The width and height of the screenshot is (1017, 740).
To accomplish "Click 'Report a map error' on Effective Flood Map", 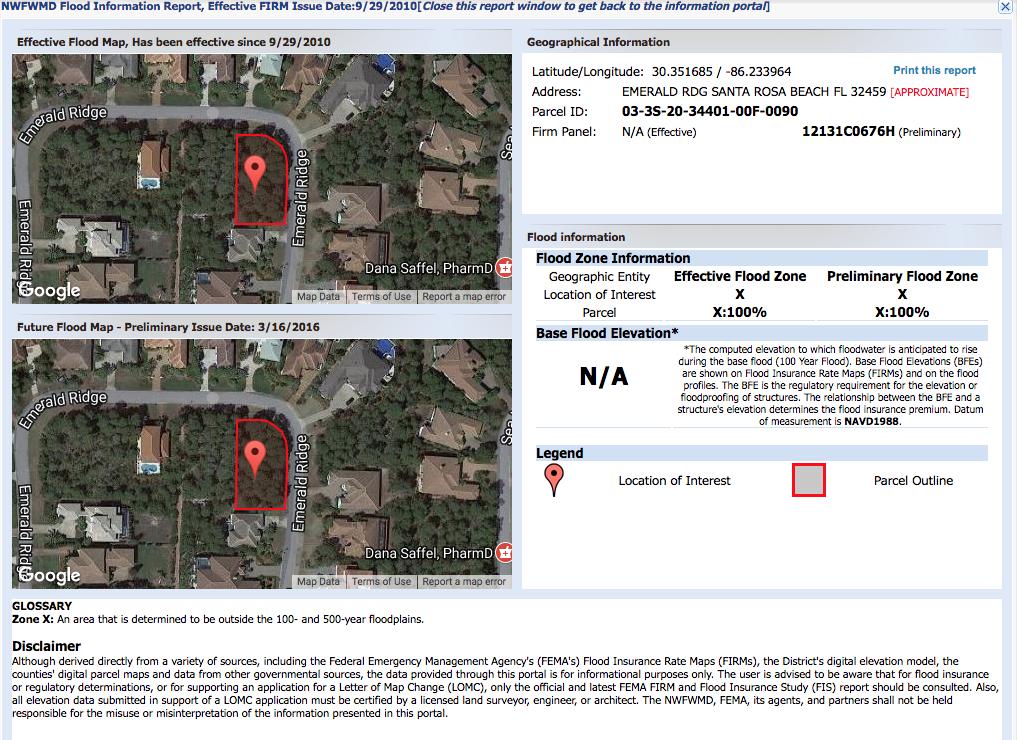I will click(x=464, y=296).
